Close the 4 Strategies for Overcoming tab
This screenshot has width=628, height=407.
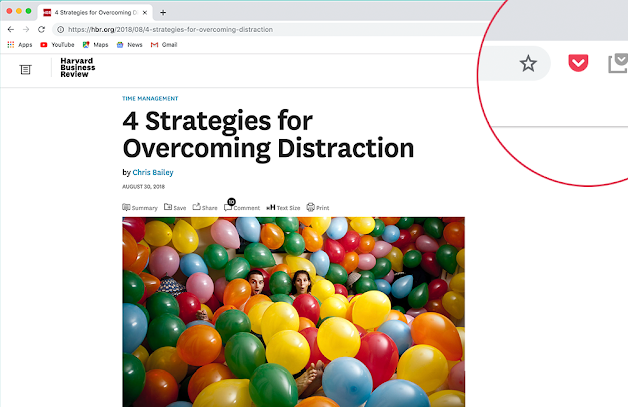coord(145,12)
